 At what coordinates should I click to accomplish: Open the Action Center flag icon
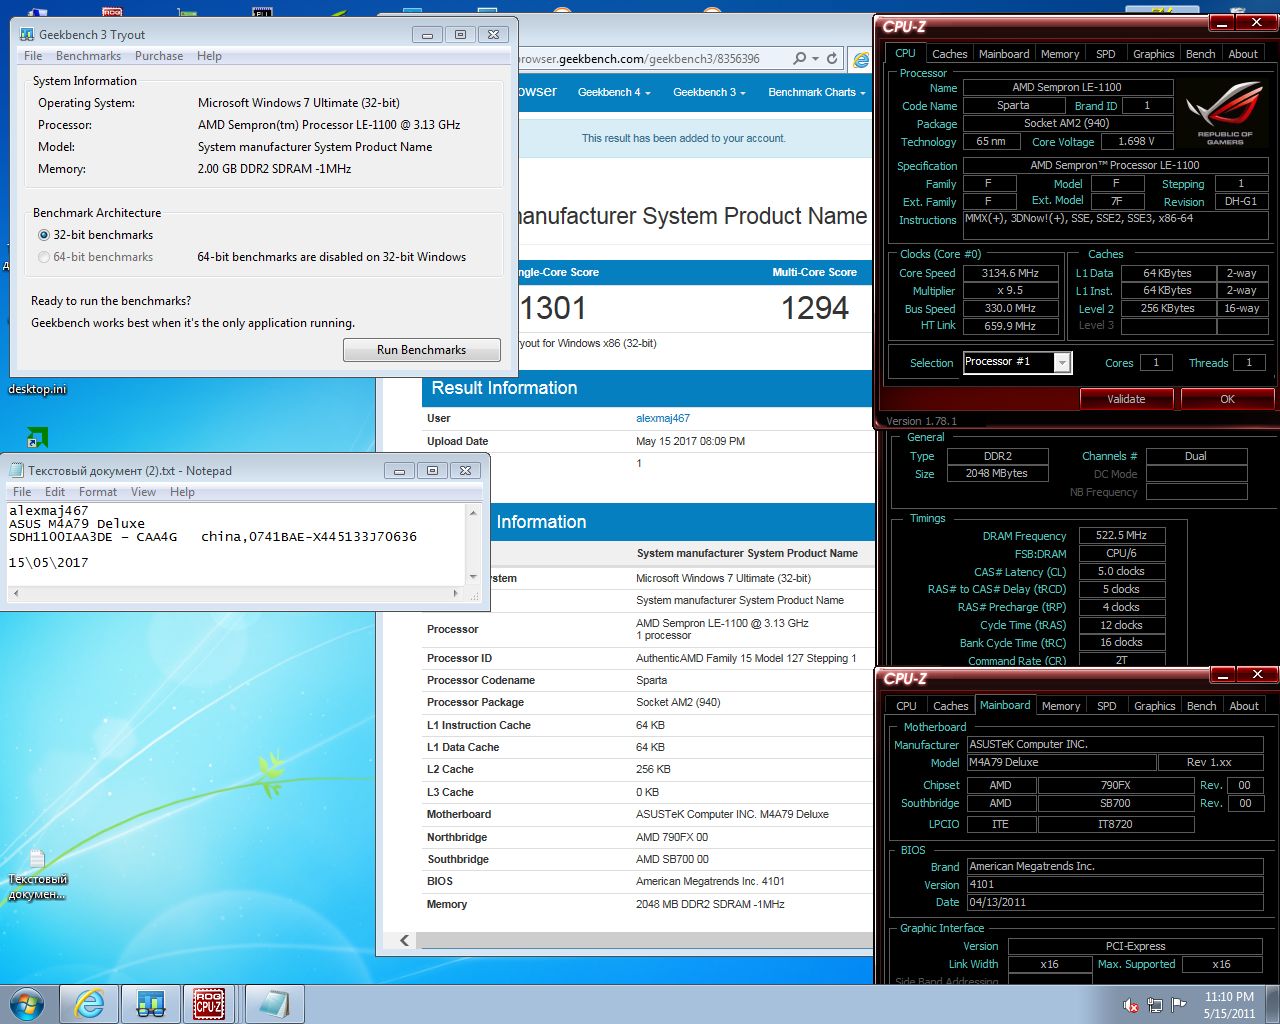click(x=1178, y=1005)
